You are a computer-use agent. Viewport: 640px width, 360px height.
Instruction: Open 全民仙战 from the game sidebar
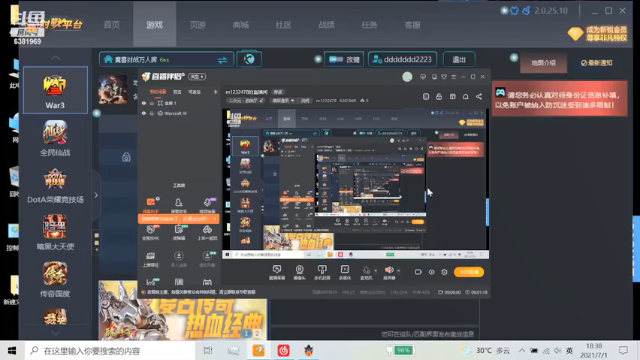tap(55, 138)
